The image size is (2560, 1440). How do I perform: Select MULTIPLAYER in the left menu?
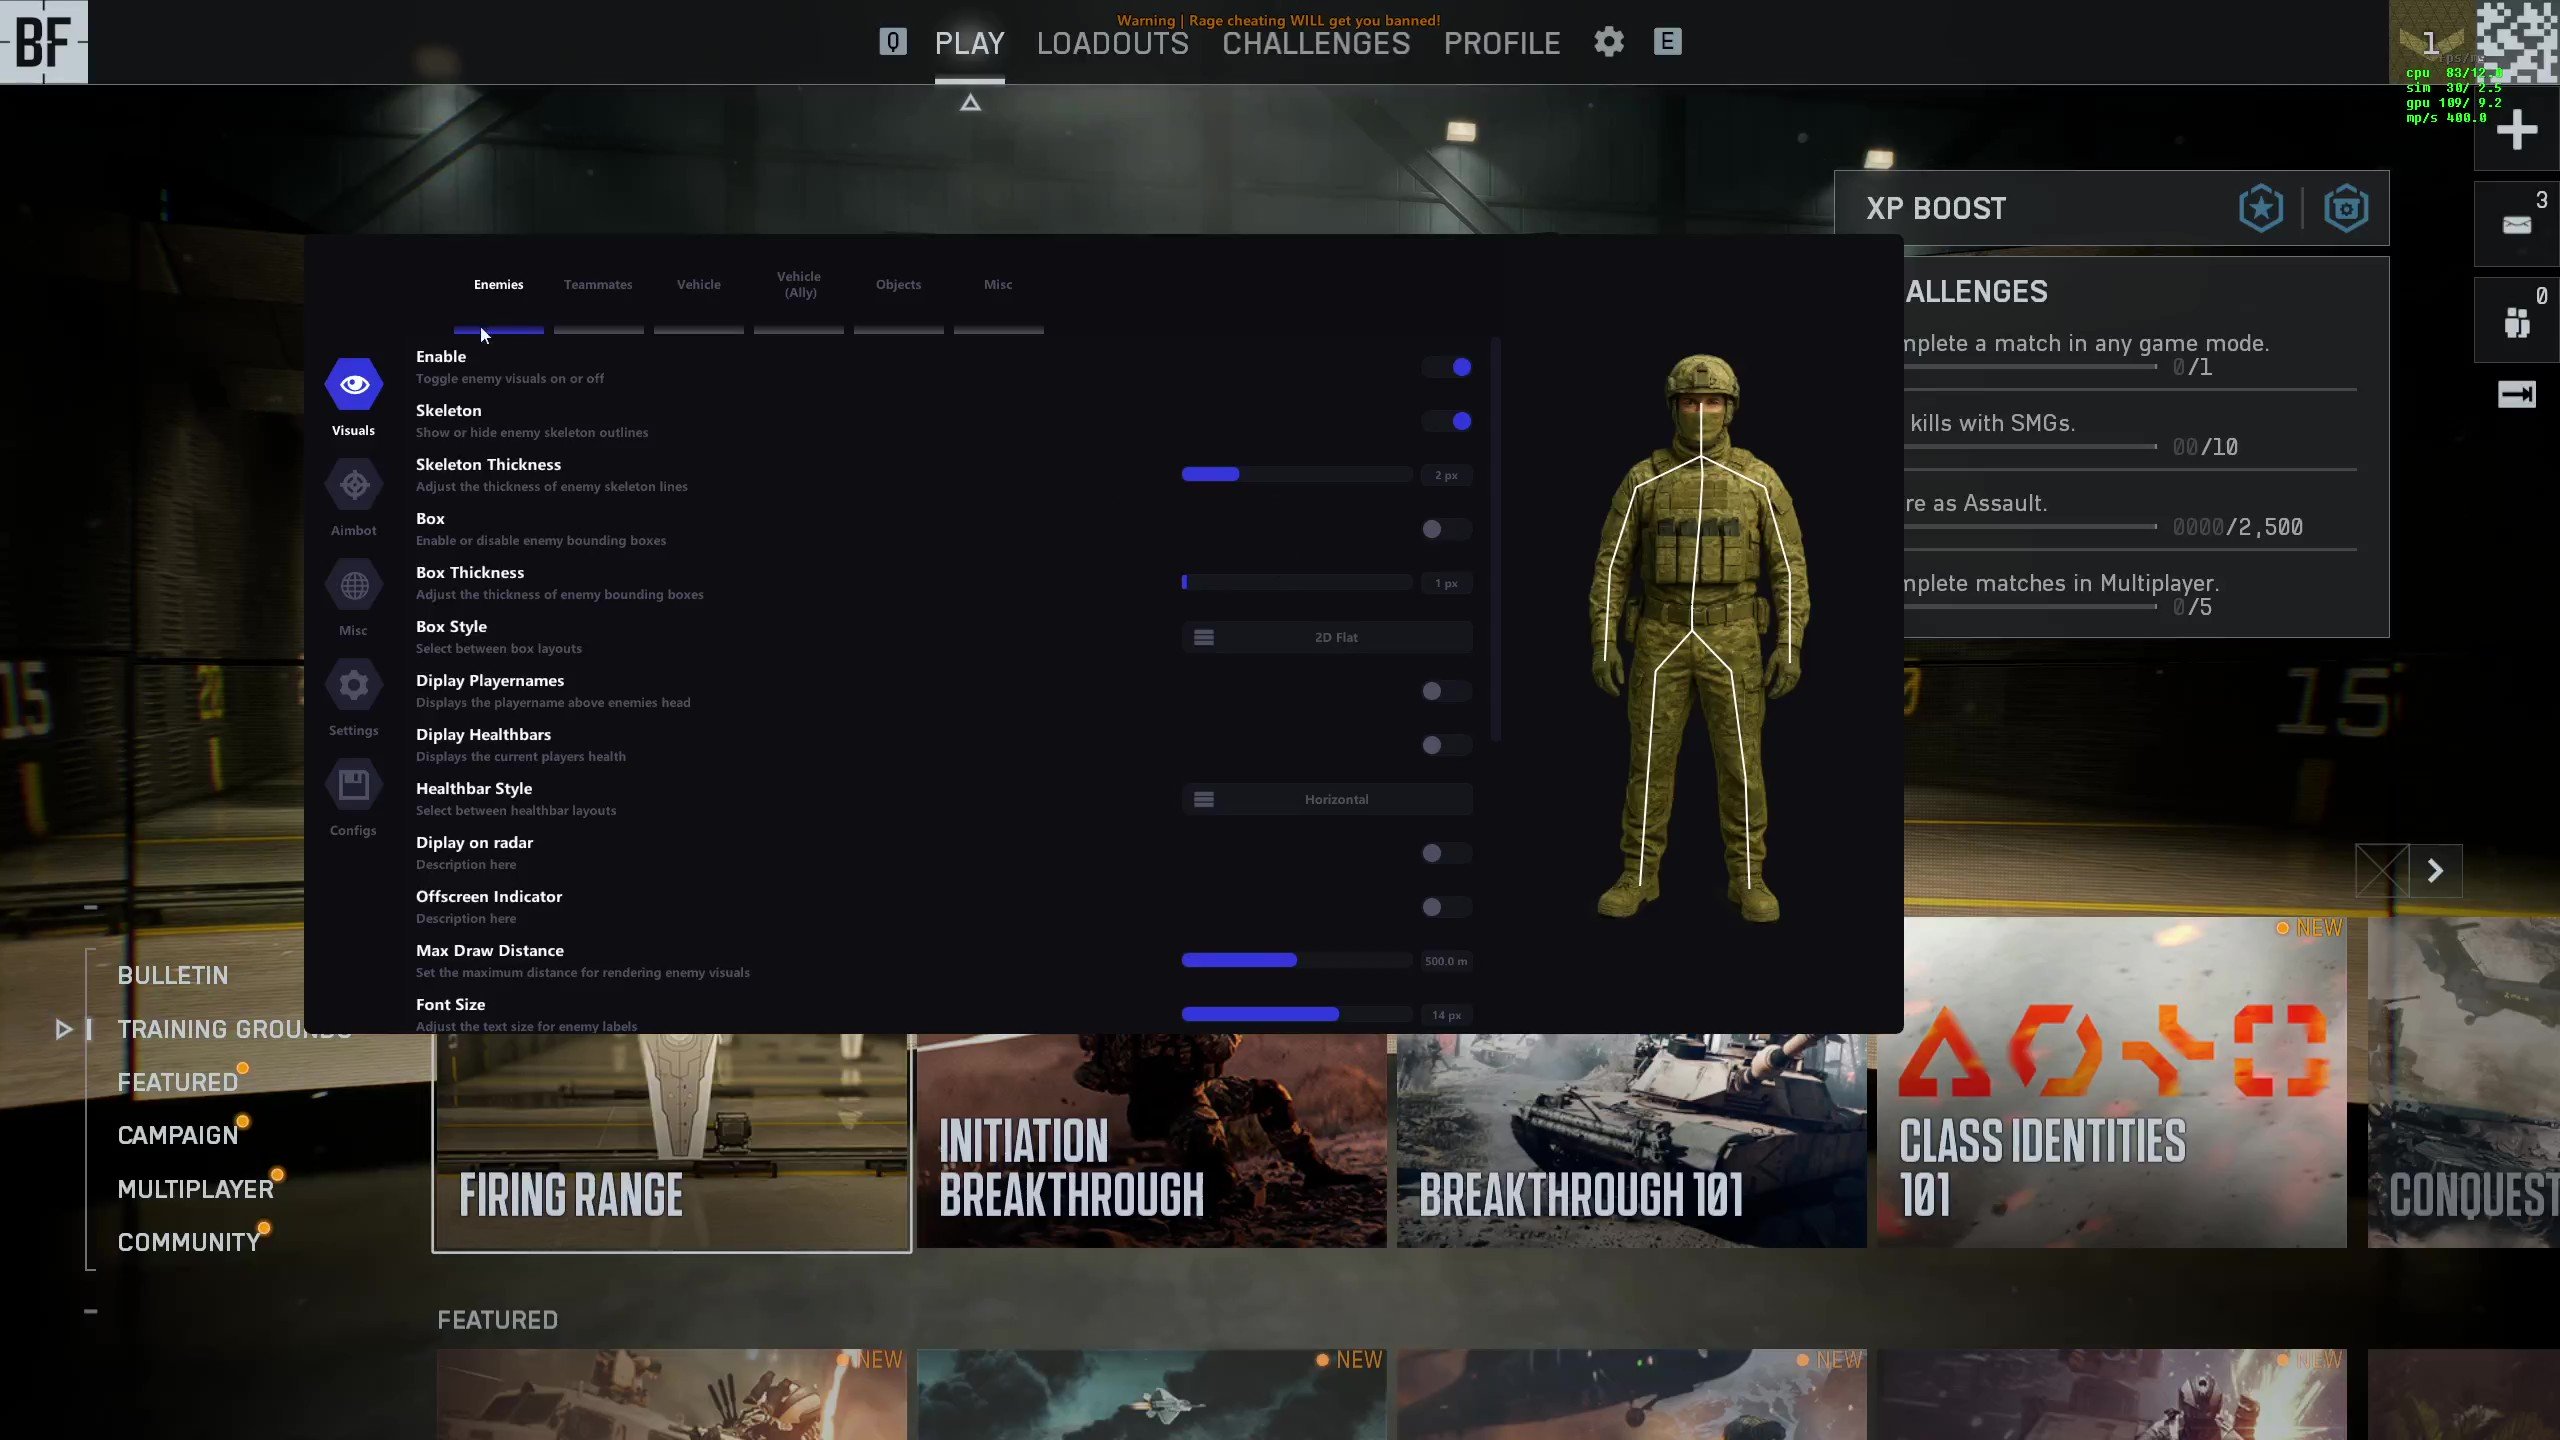[x=196, y=1189]
